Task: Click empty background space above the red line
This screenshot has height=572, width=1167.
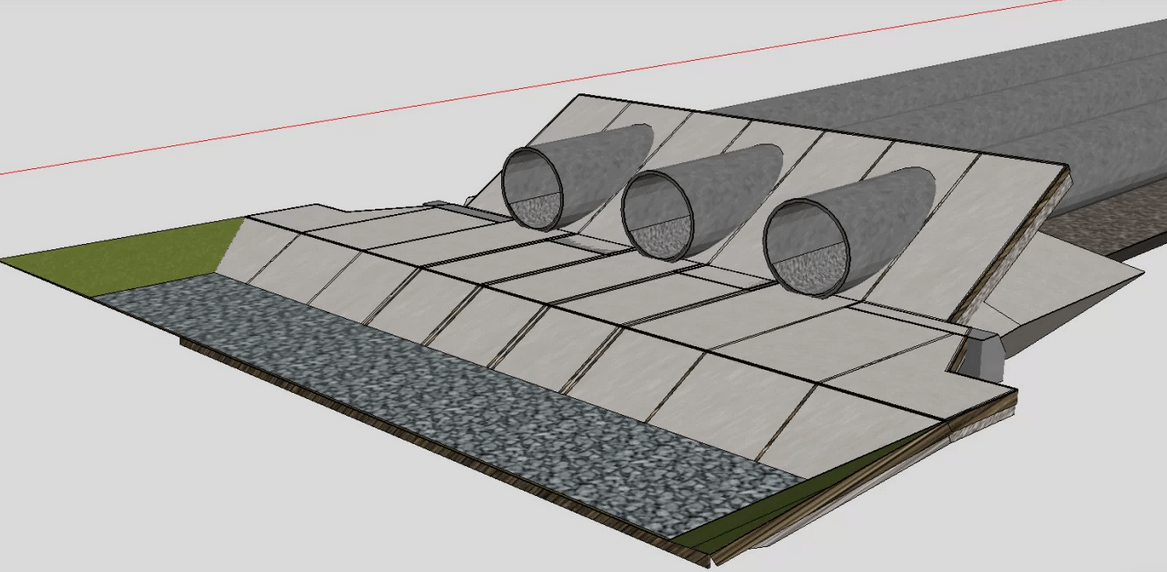Action: tap(300, 50)
